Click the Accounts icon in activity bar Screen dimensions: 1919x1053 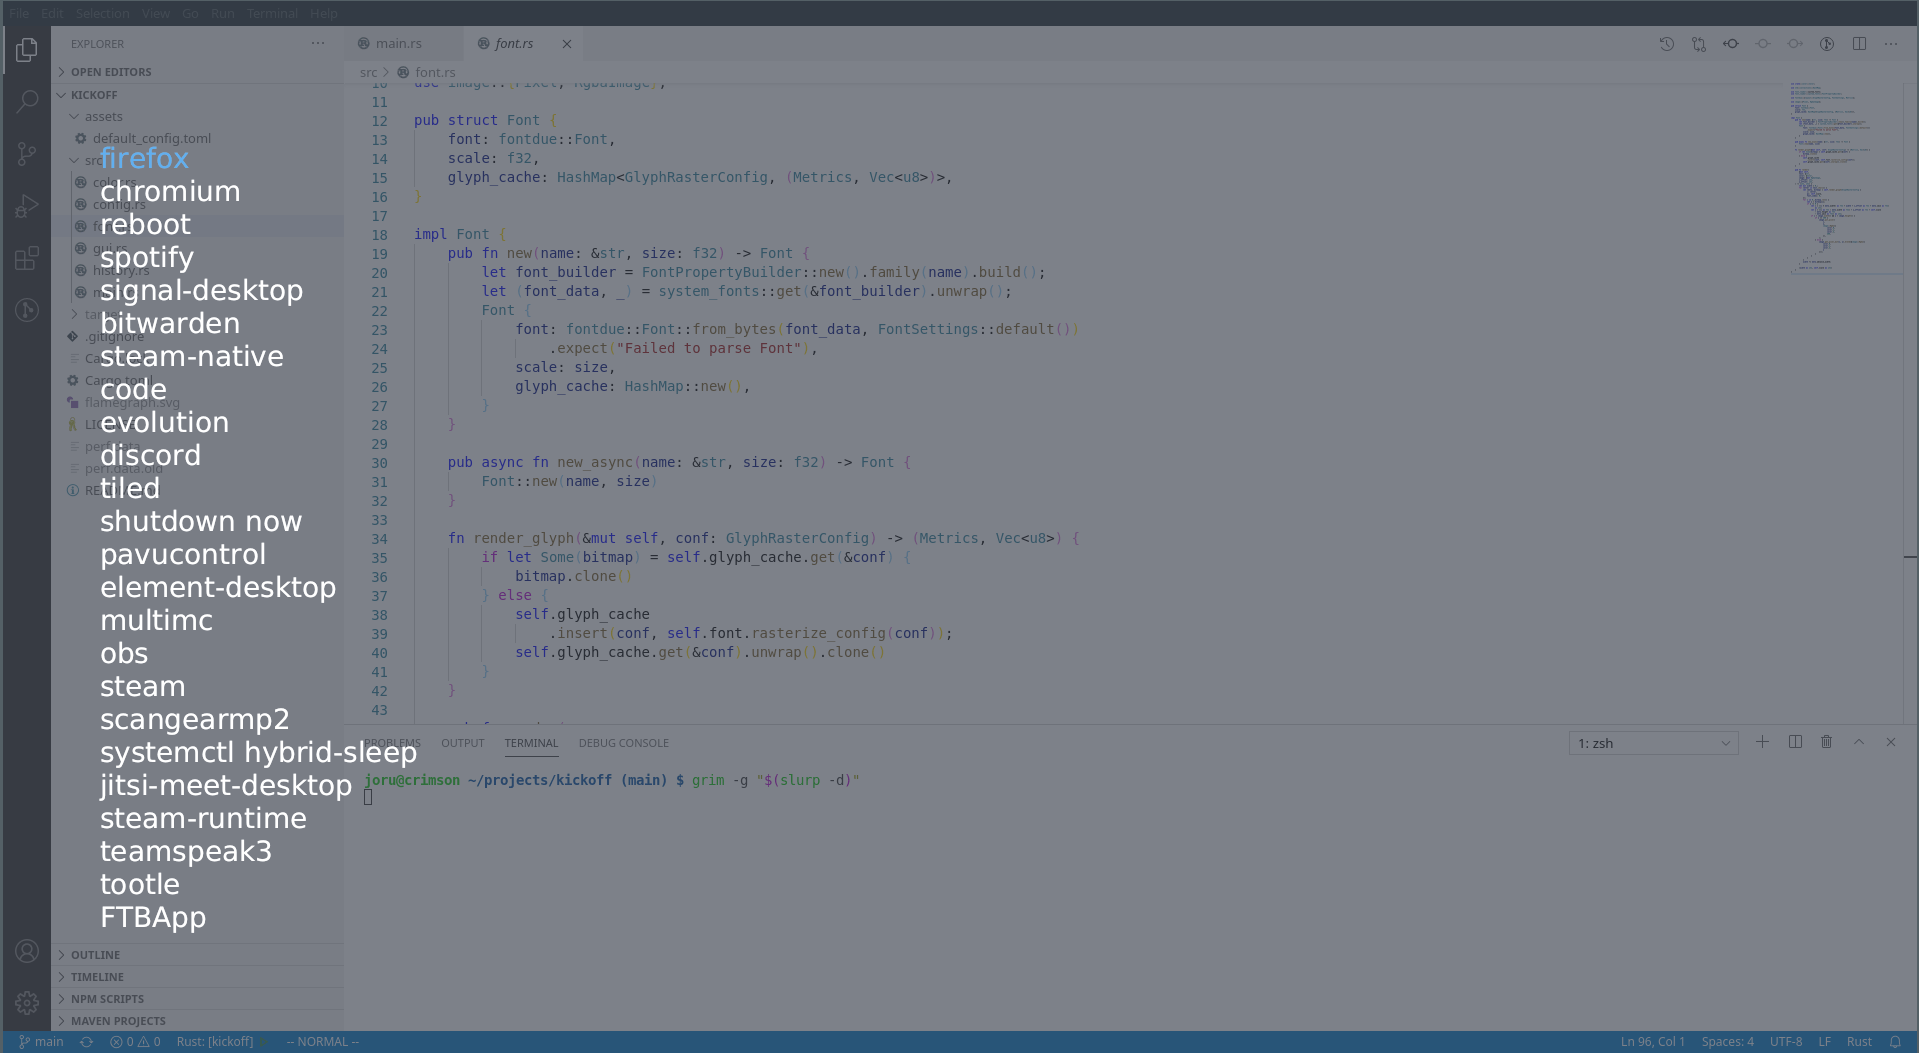(x=27, y=951)
